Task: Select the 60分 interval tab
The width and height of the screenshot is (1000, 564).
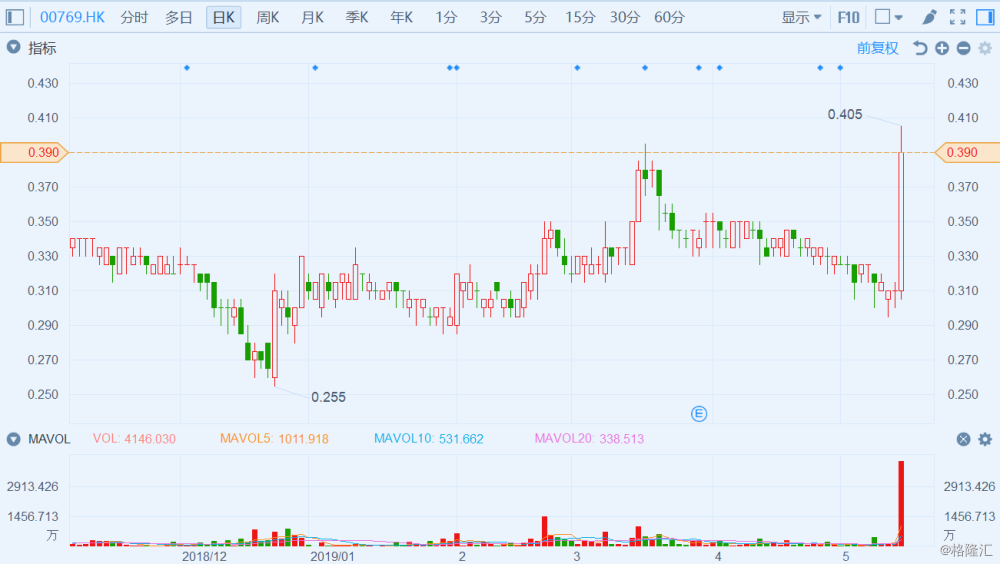Action: (669, 17)
